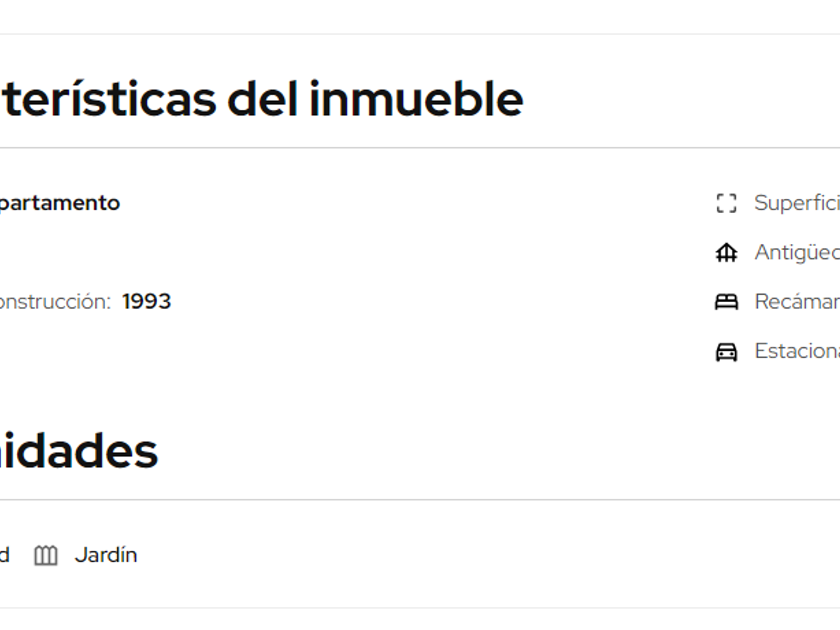Click the Departamento property type text
Viewport: 840px width, 630px height.
(58, 203)
